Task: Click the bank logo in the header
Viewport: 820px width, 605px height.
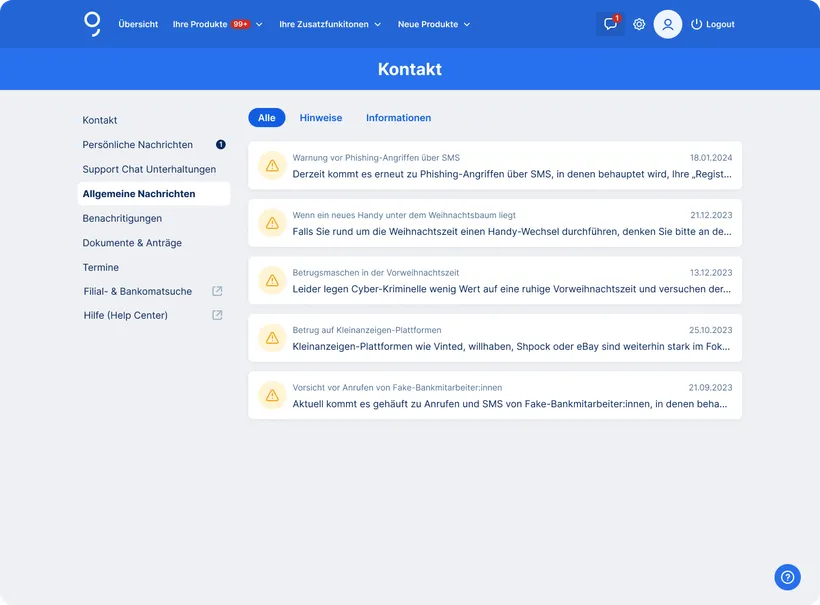Action: 92,24
